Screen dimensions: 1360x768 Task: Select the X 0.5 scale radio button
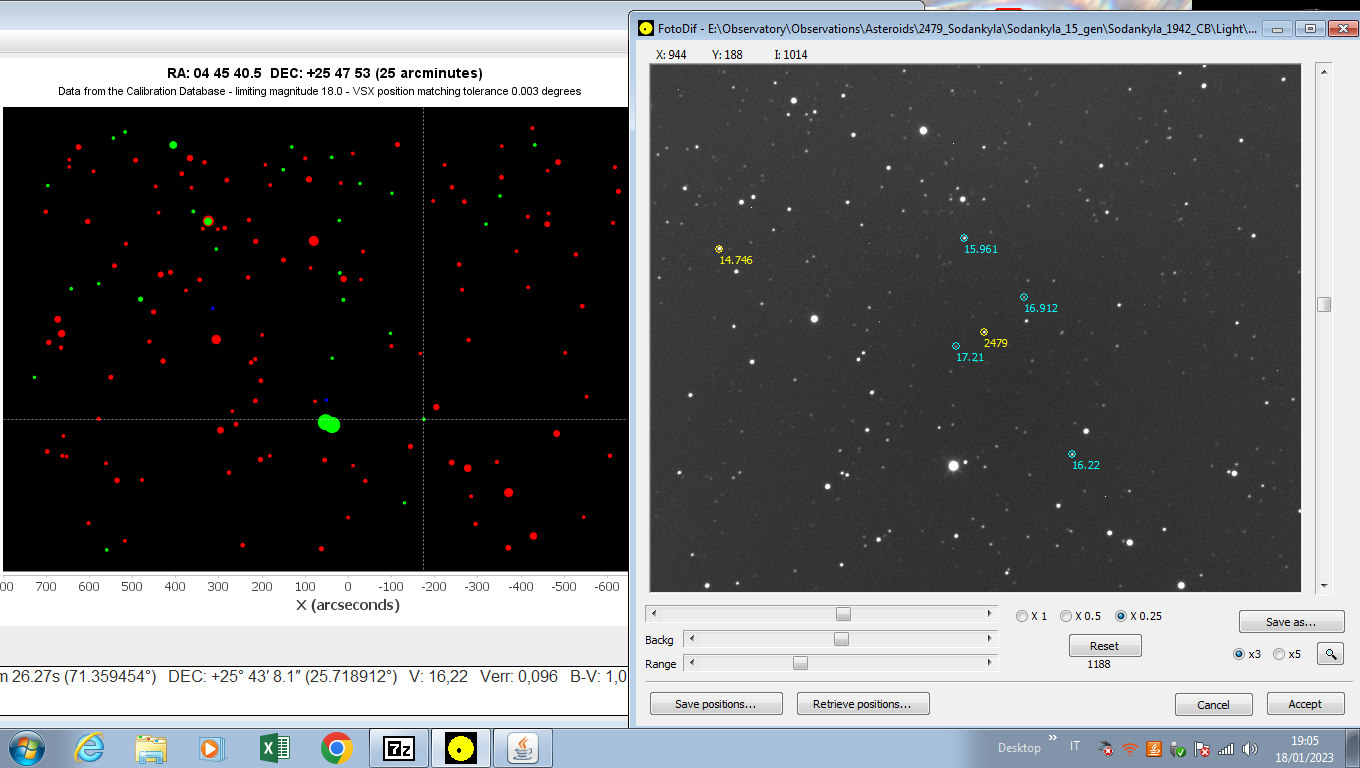click(1066, 616)
